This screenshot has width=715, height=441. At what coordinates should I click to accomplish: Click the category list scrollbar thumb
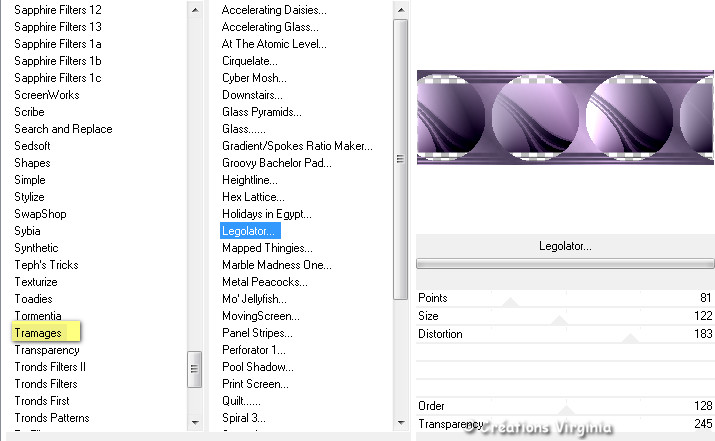pyautogui.click(x=195, y=369)
